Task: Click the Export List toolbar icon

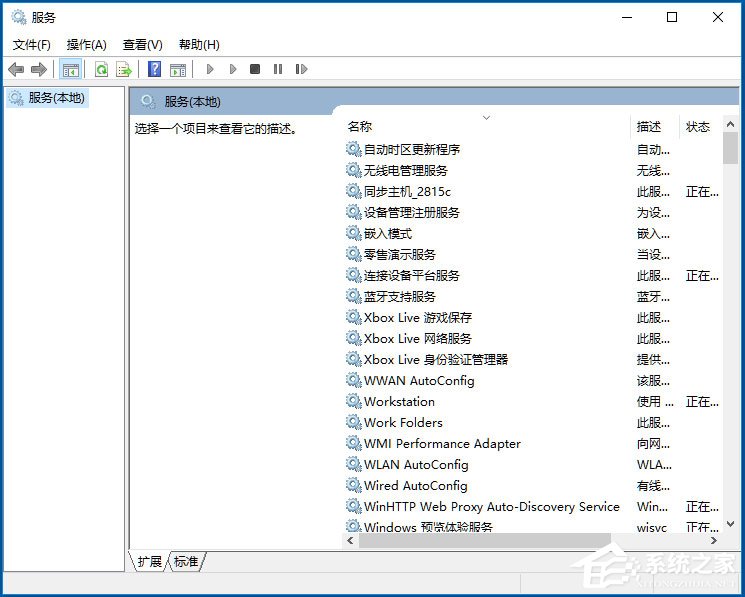Action: [124, 69]
